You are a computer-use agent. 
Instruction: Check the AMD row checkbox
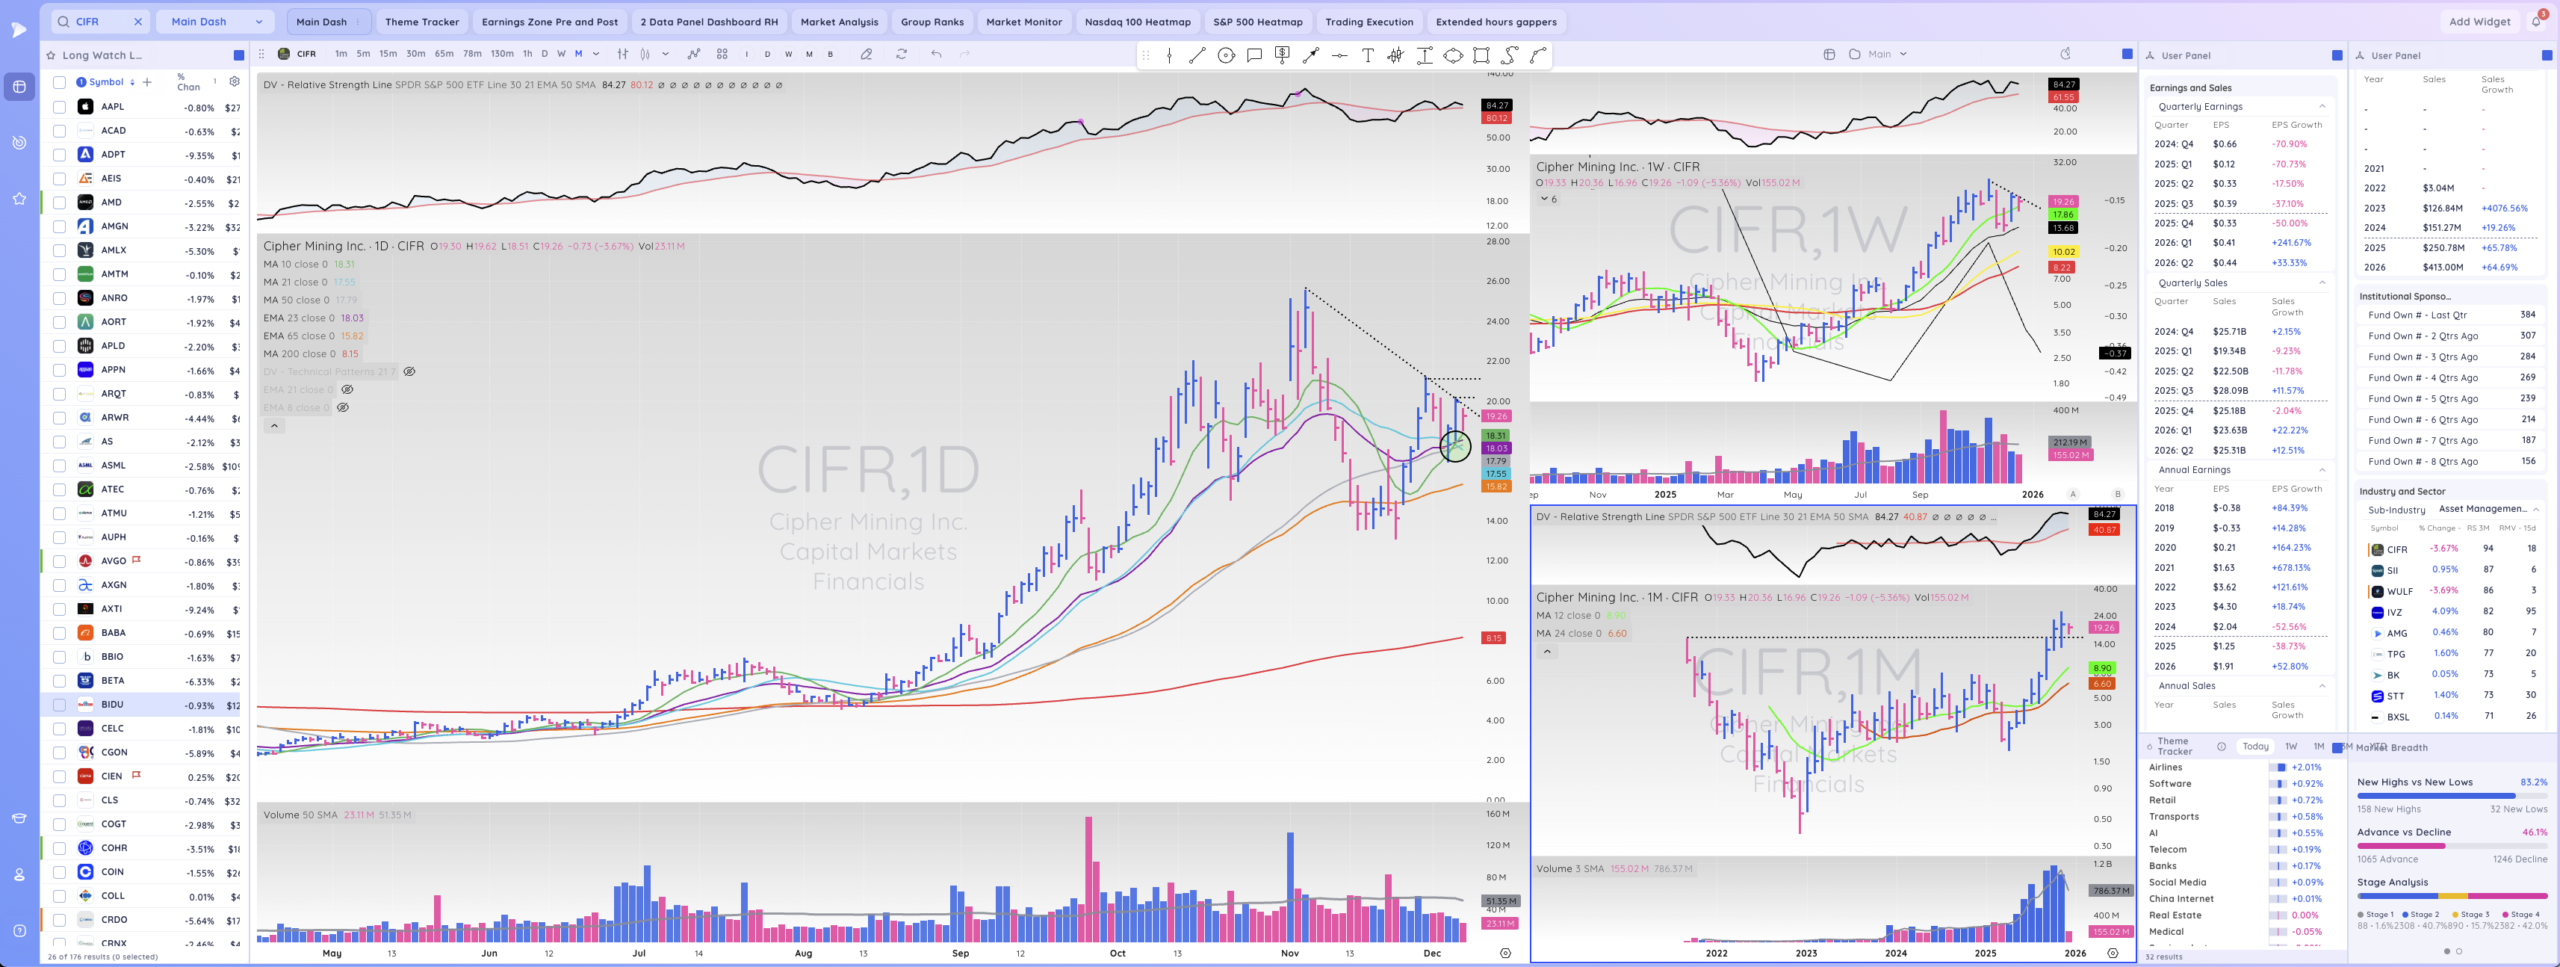point(59,203)
